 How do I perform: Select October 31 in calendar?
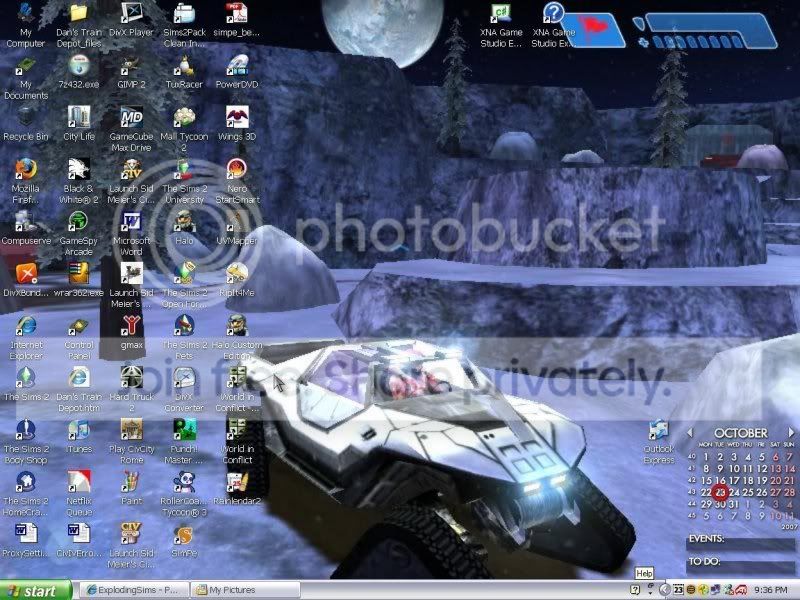click(x=734, y=504)
